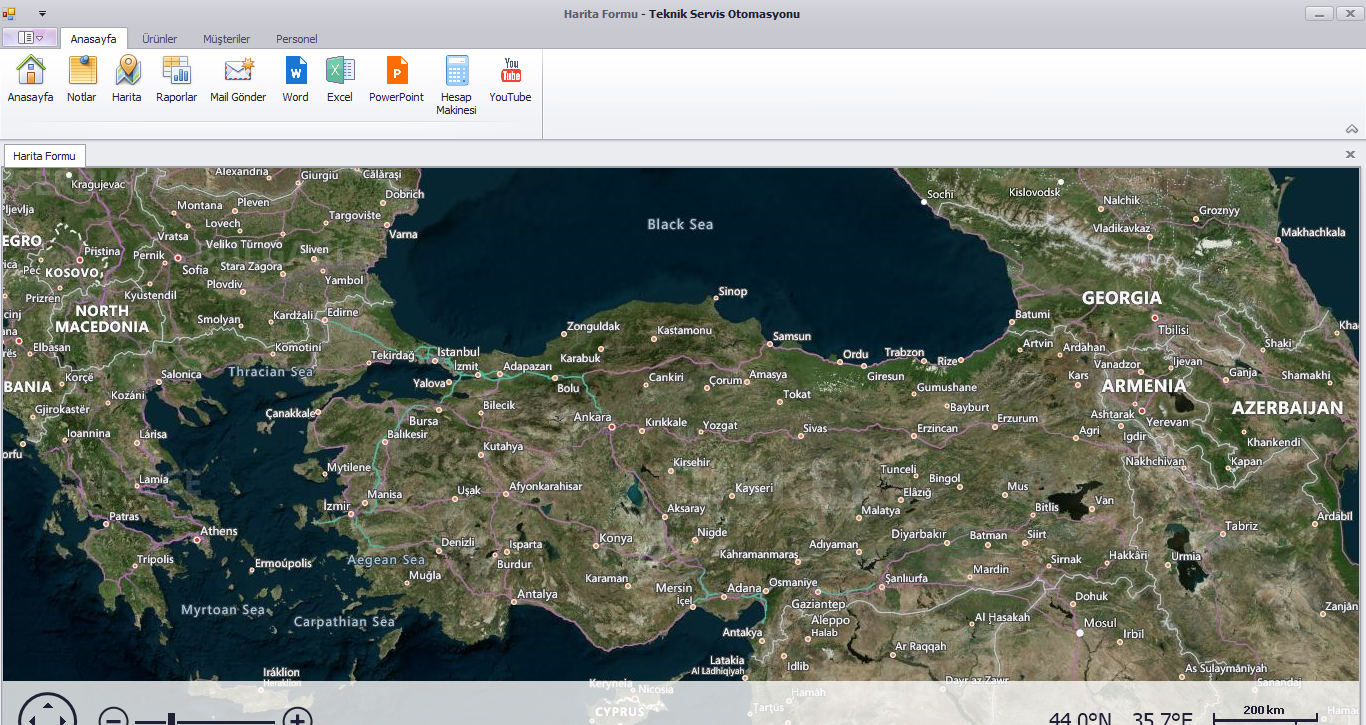Switch to the Müşteriler ribbon tab

pos(226,39)
